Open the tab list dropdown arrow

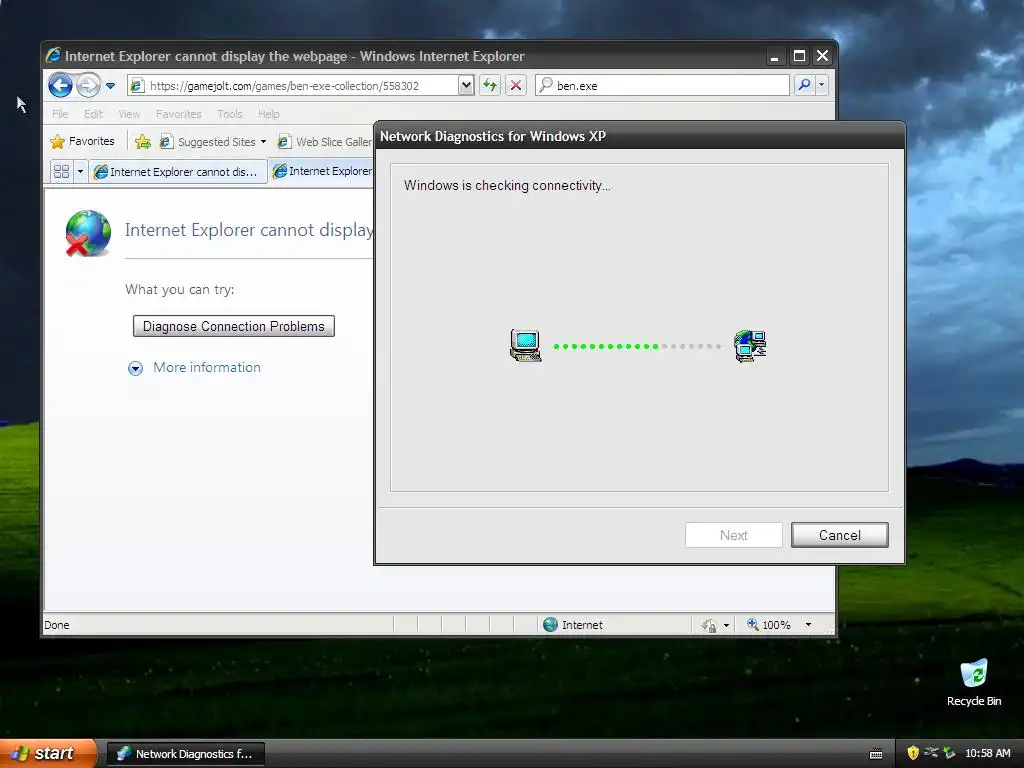[80, 172]
